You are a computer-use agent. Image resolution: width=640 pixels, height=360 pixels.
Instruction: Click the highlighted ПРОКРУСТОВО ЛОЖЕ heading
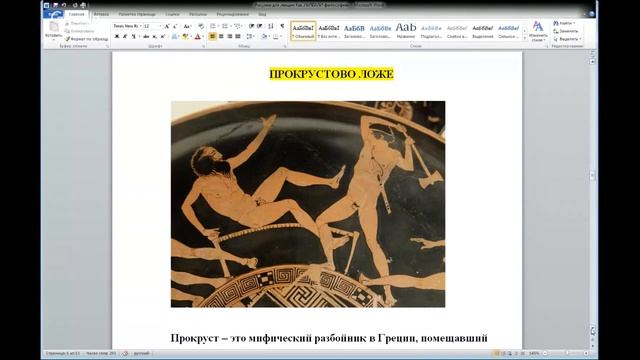coord(331,74)
